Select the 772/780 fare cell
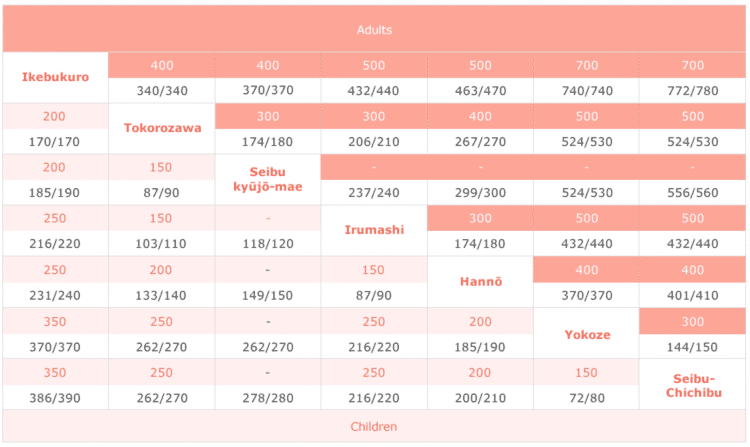Image resolution: width=750 pixels, height=447 pixels. (x=693, y=90)
